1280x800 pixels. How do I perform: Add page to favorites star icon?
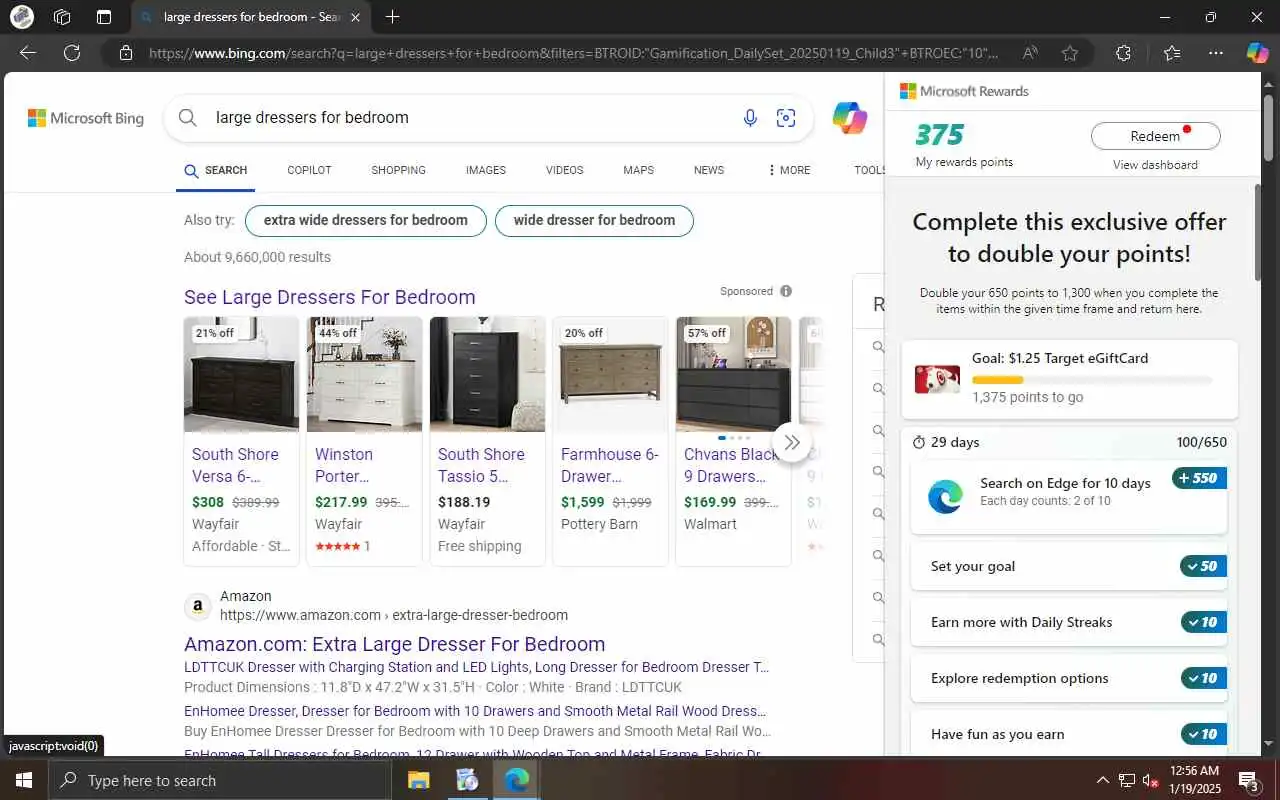click(x=1070, y=53)
